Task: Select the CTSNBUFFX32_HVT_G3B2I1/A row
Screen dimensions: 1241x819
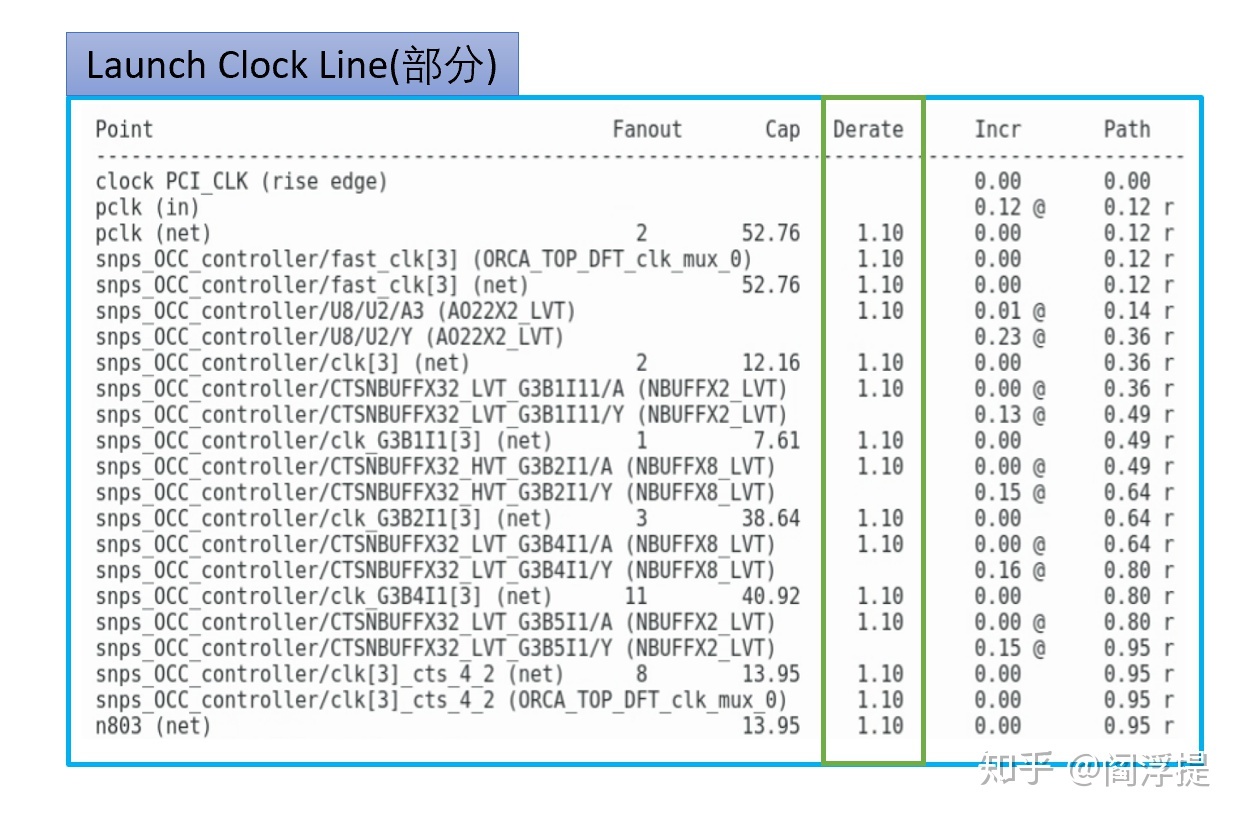Action: coord(635,467)
